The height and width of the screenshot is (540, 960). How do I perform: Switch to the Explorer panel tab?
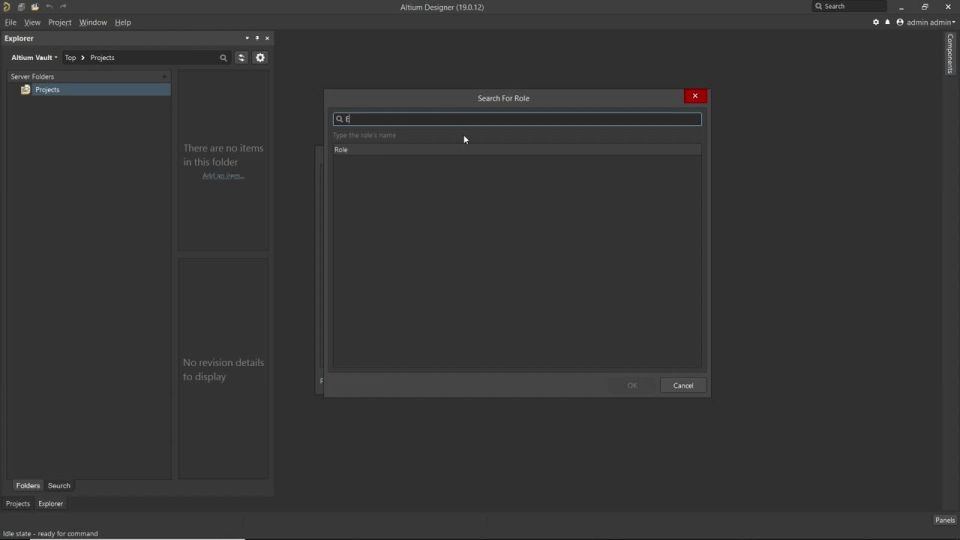[x=51, y=504]
